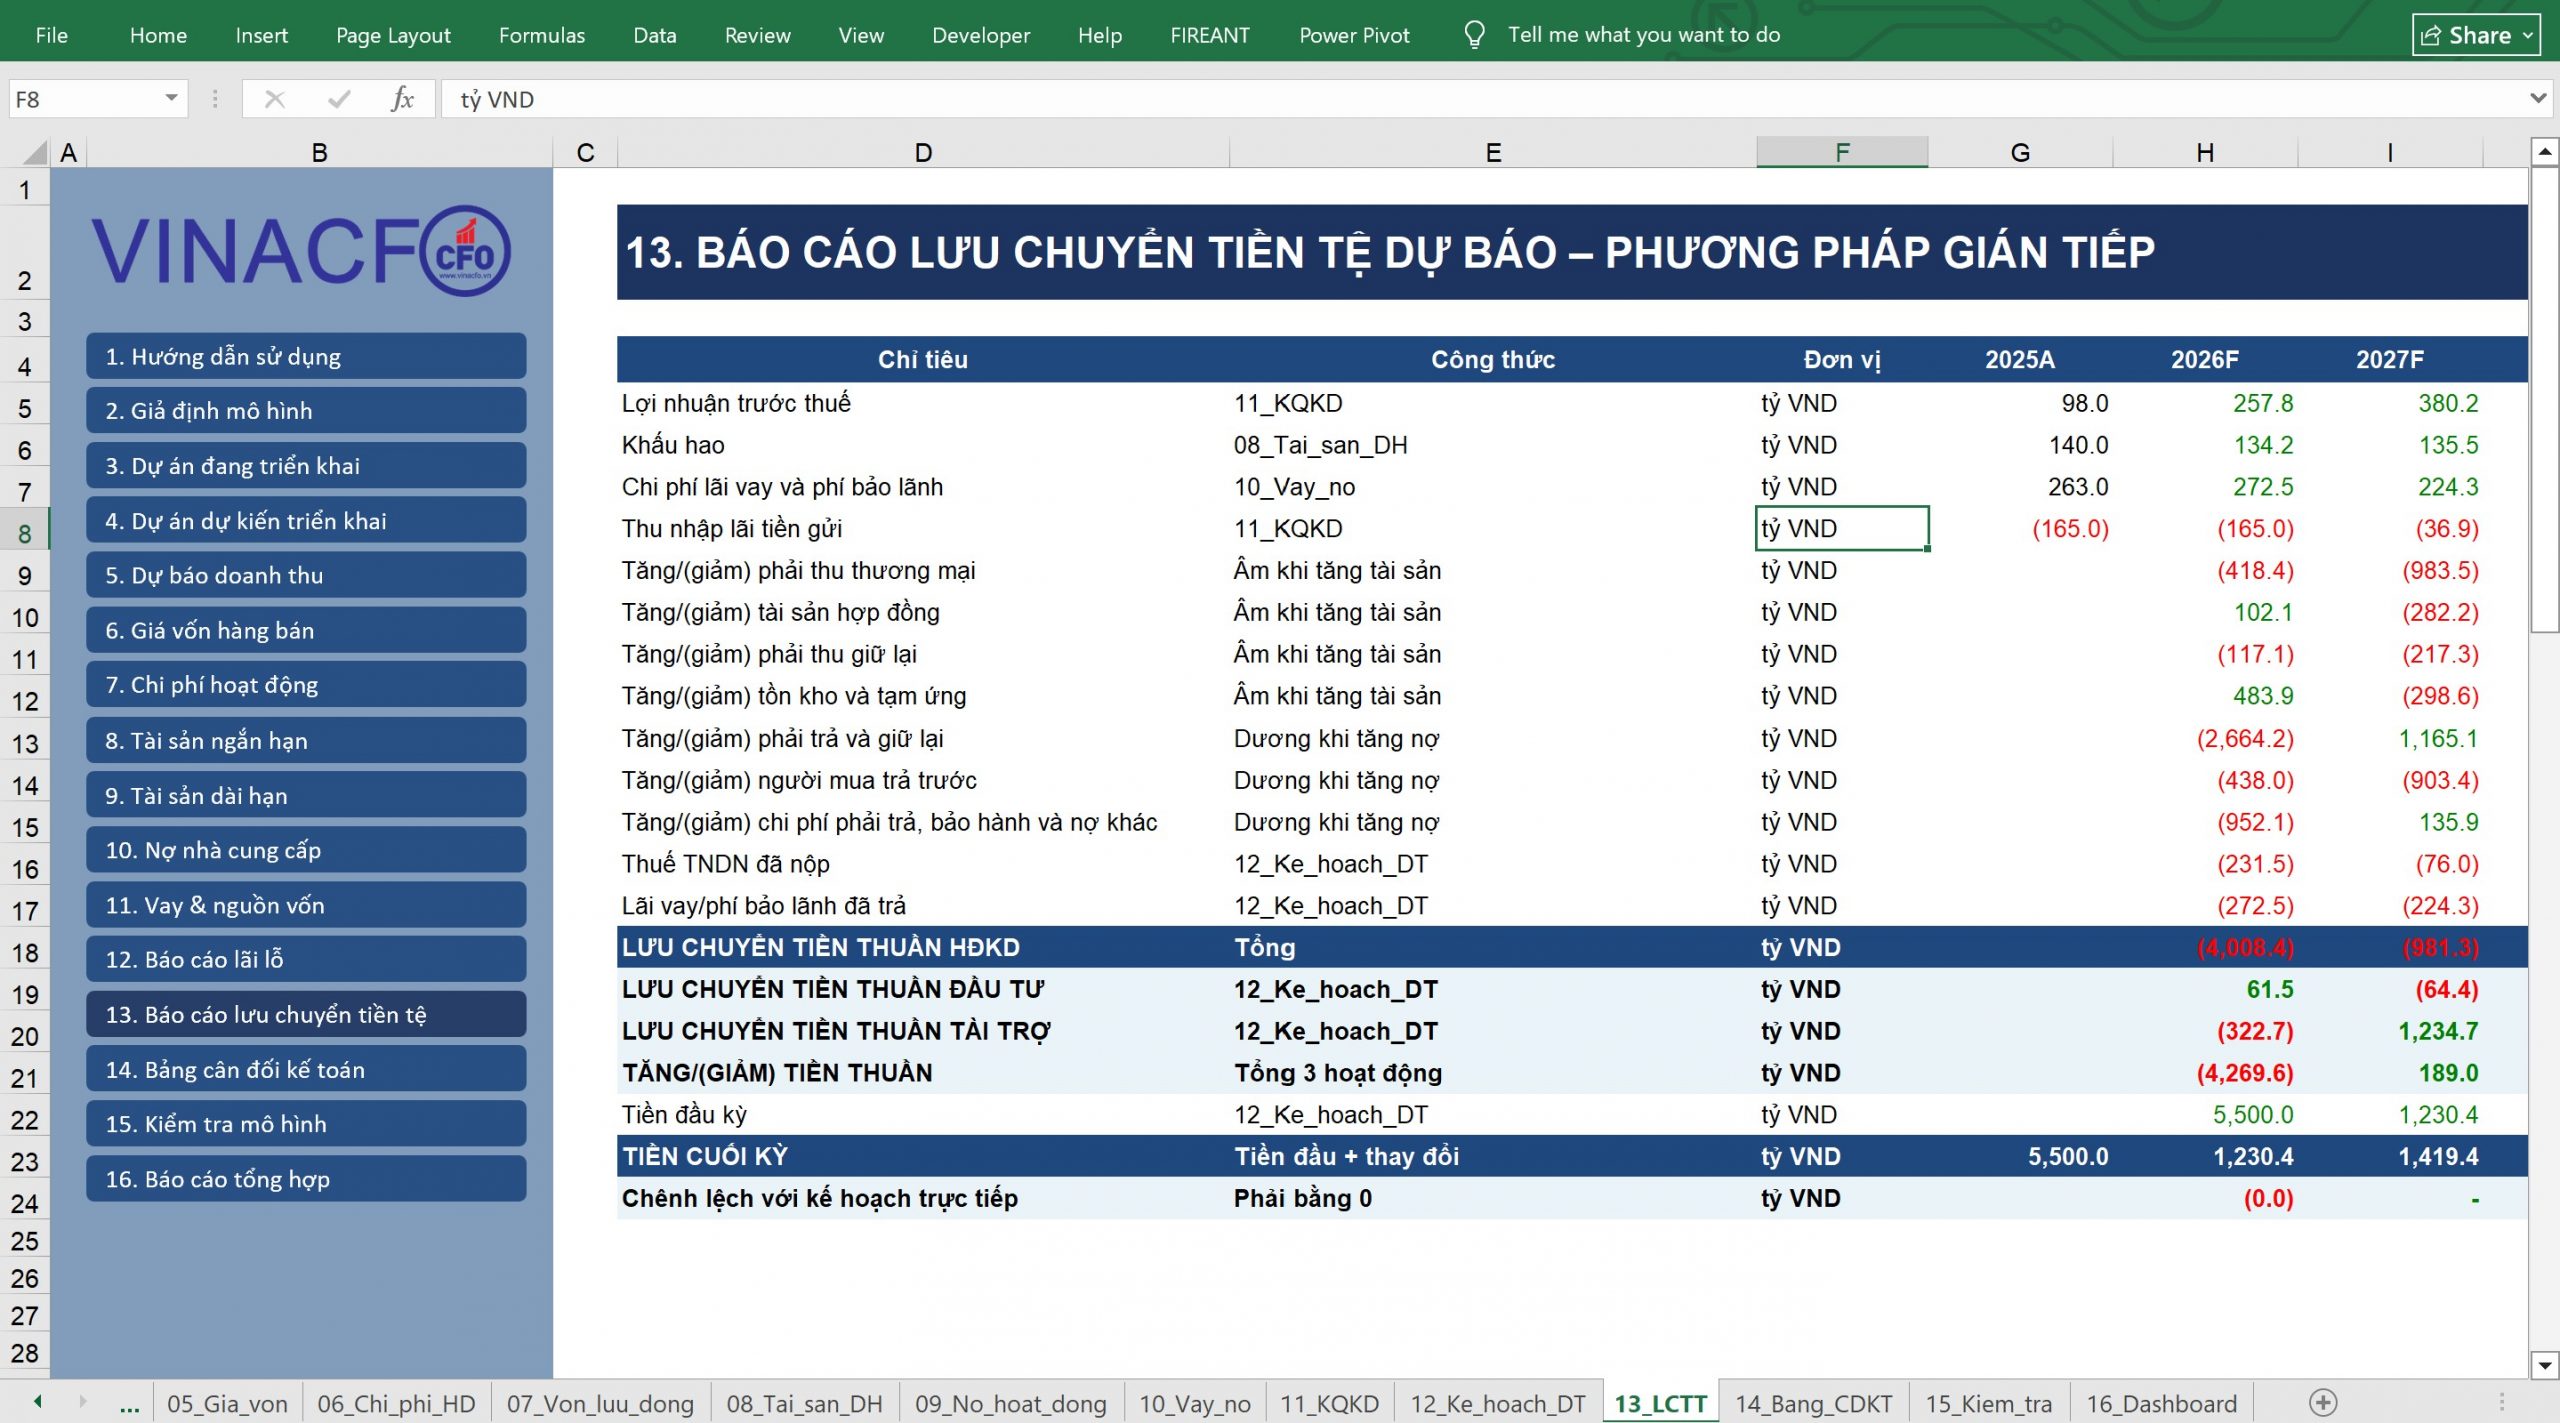Click '16. Báo cáo tổng hợp' button
Image resolution: width=2560 pixels, height=1423 pixels.
click(x=306, y=1179)
